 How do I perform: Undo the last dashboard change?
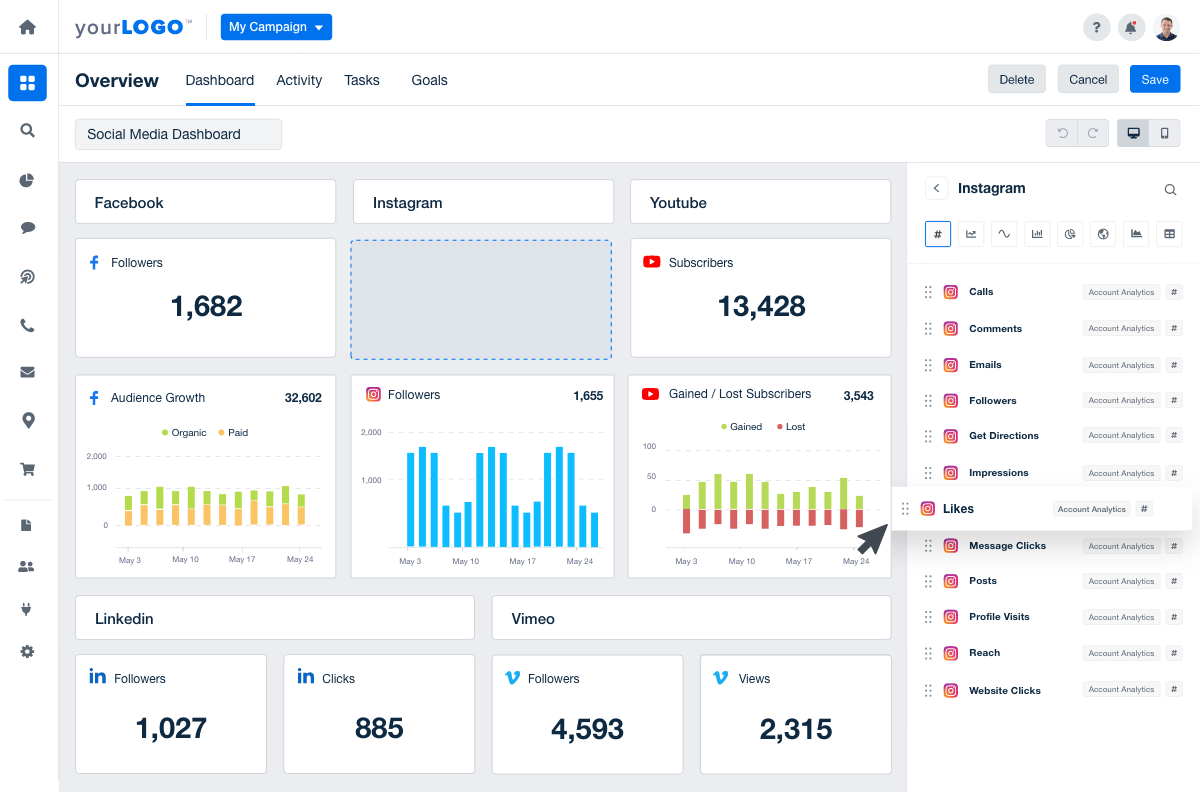(1063, 133)
